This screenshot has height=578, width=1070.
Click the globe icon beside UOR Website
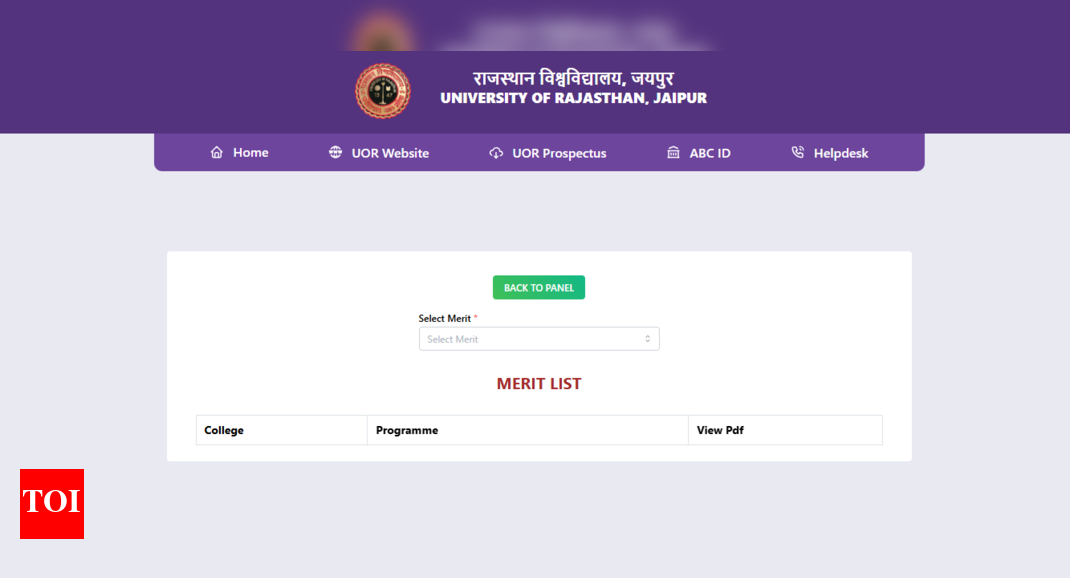[x=335, y=153]
